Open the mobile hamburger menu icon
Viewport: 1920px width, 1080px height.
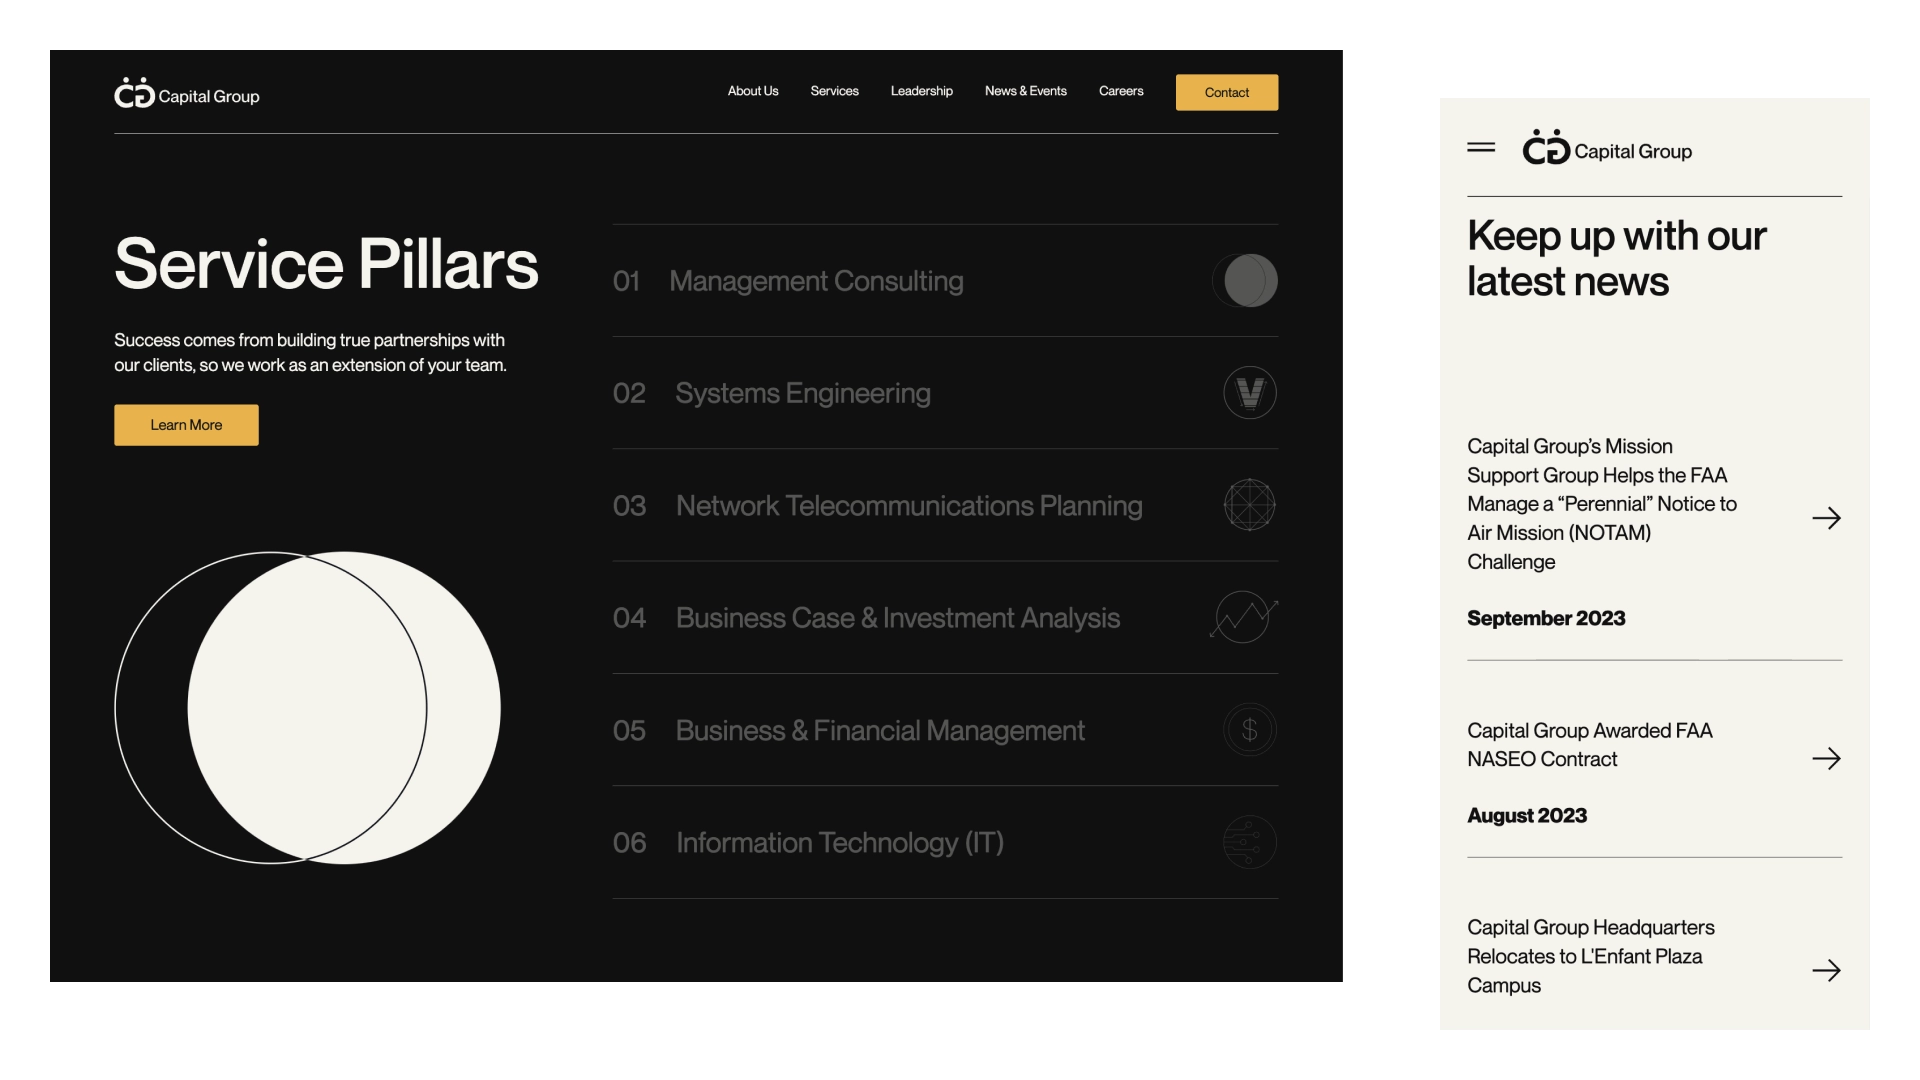[x=1481, y=148]
